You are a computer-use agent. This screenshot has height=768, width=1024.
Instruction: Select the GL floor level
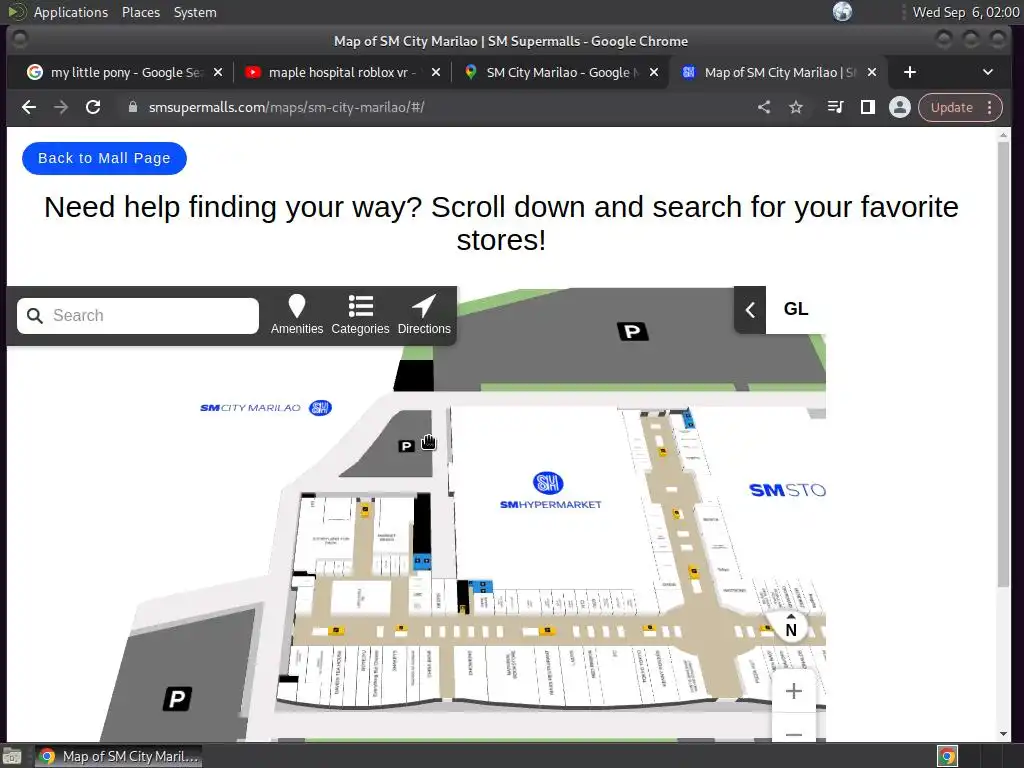click(x=795, y=309)
